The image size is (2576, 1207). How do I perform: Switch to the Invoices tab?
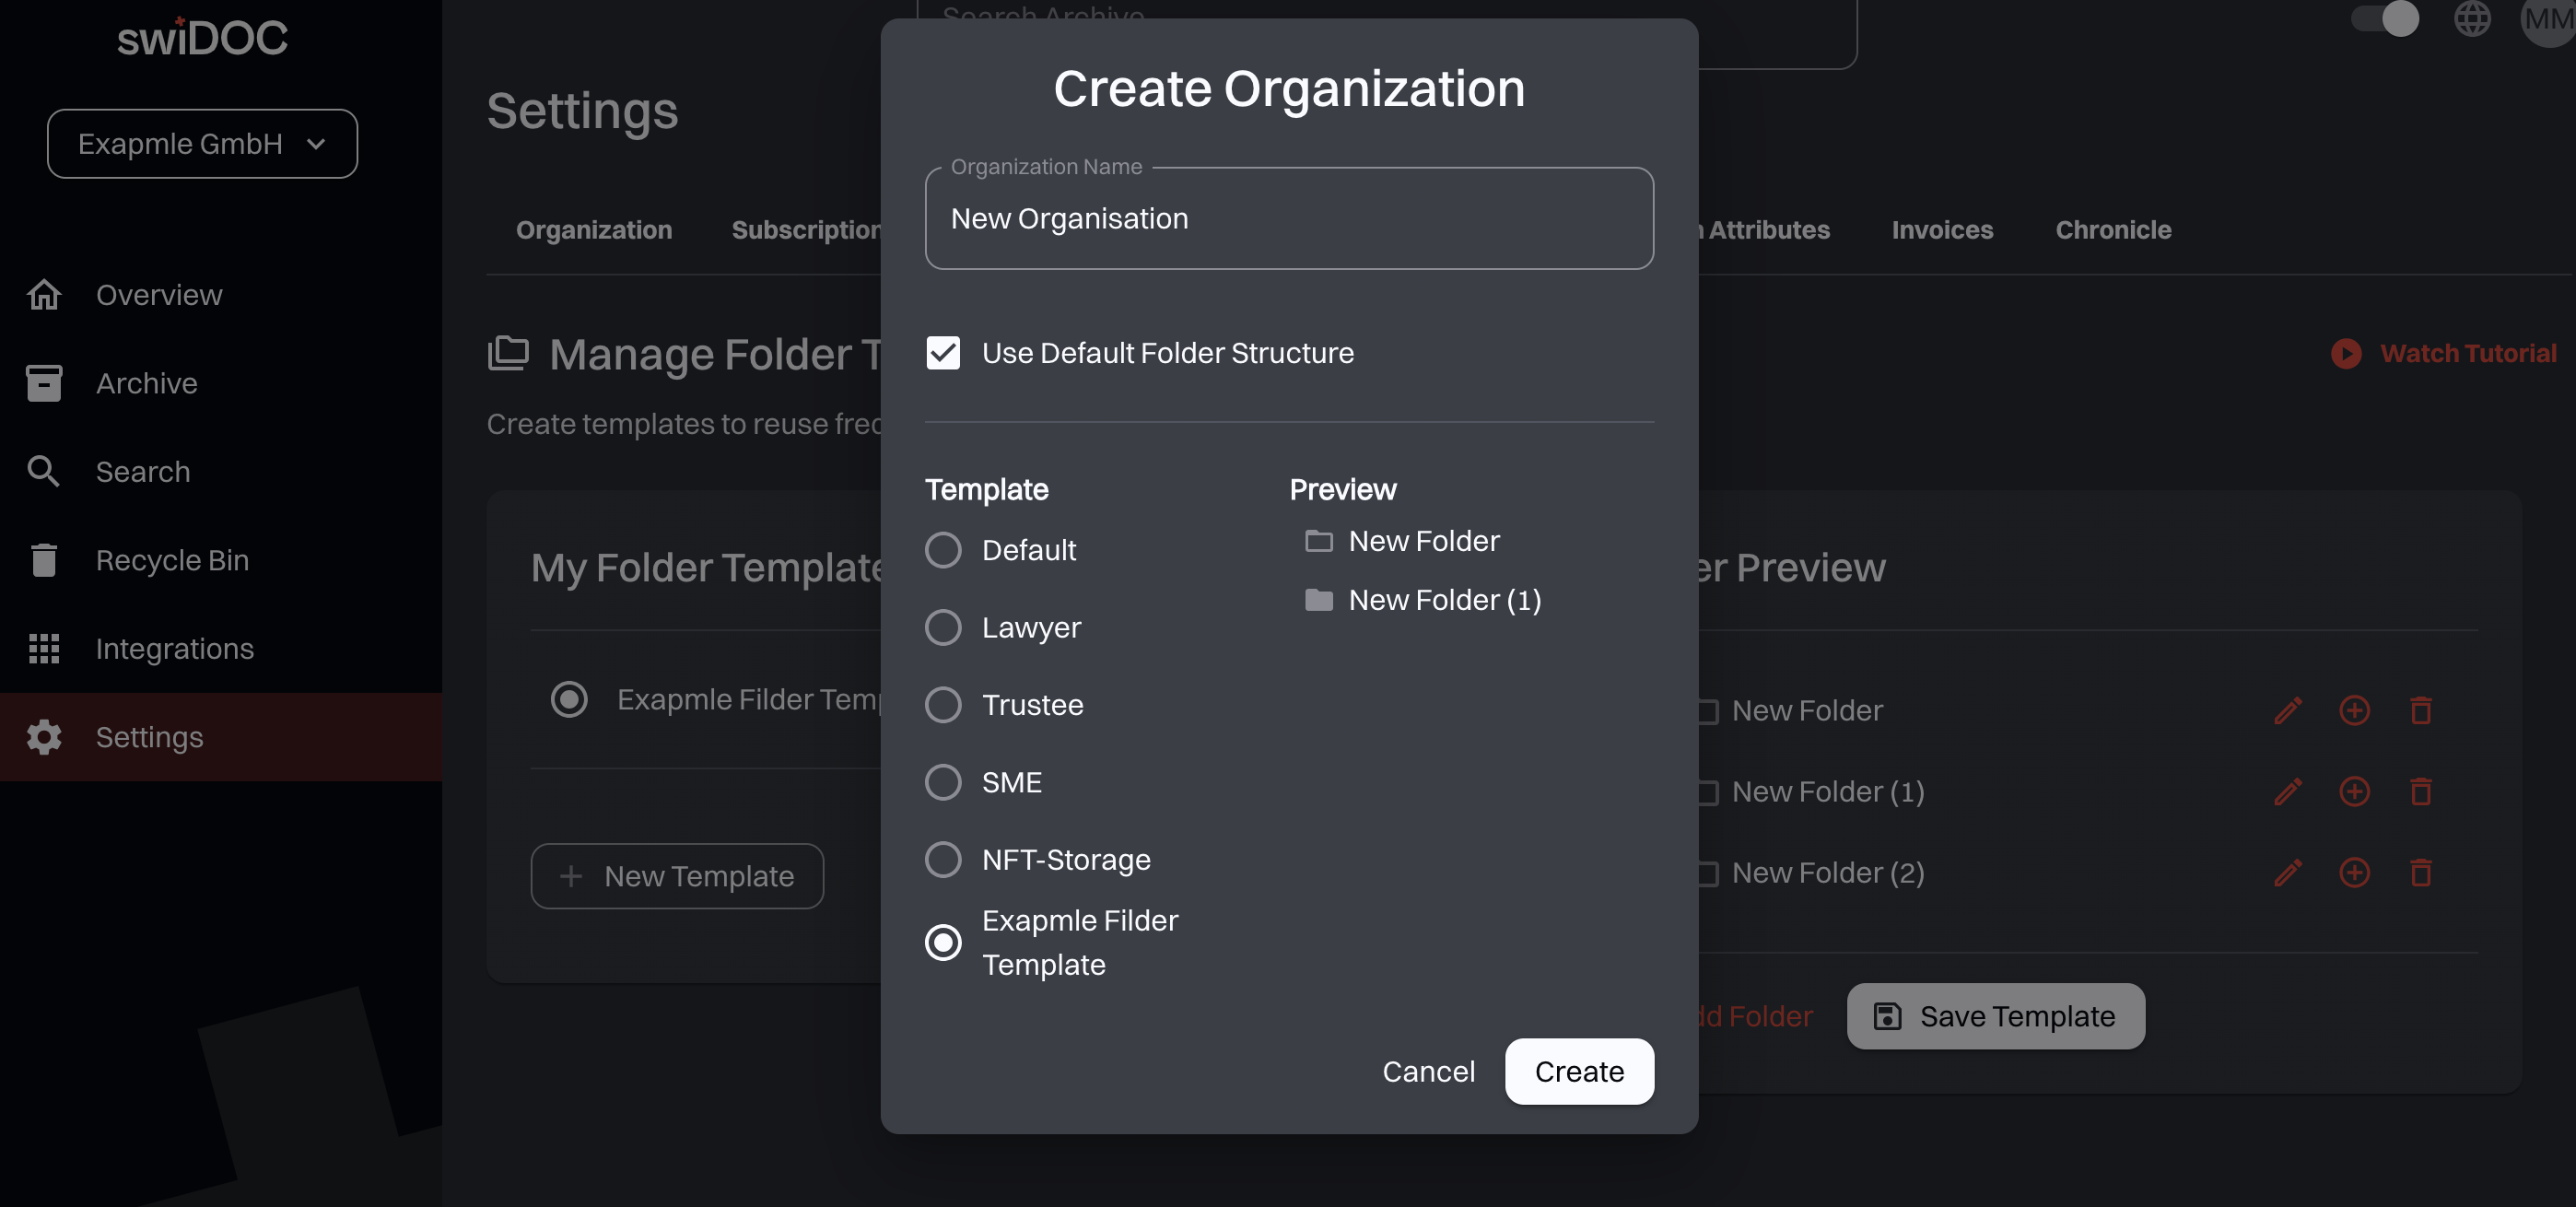point(1941,229)
